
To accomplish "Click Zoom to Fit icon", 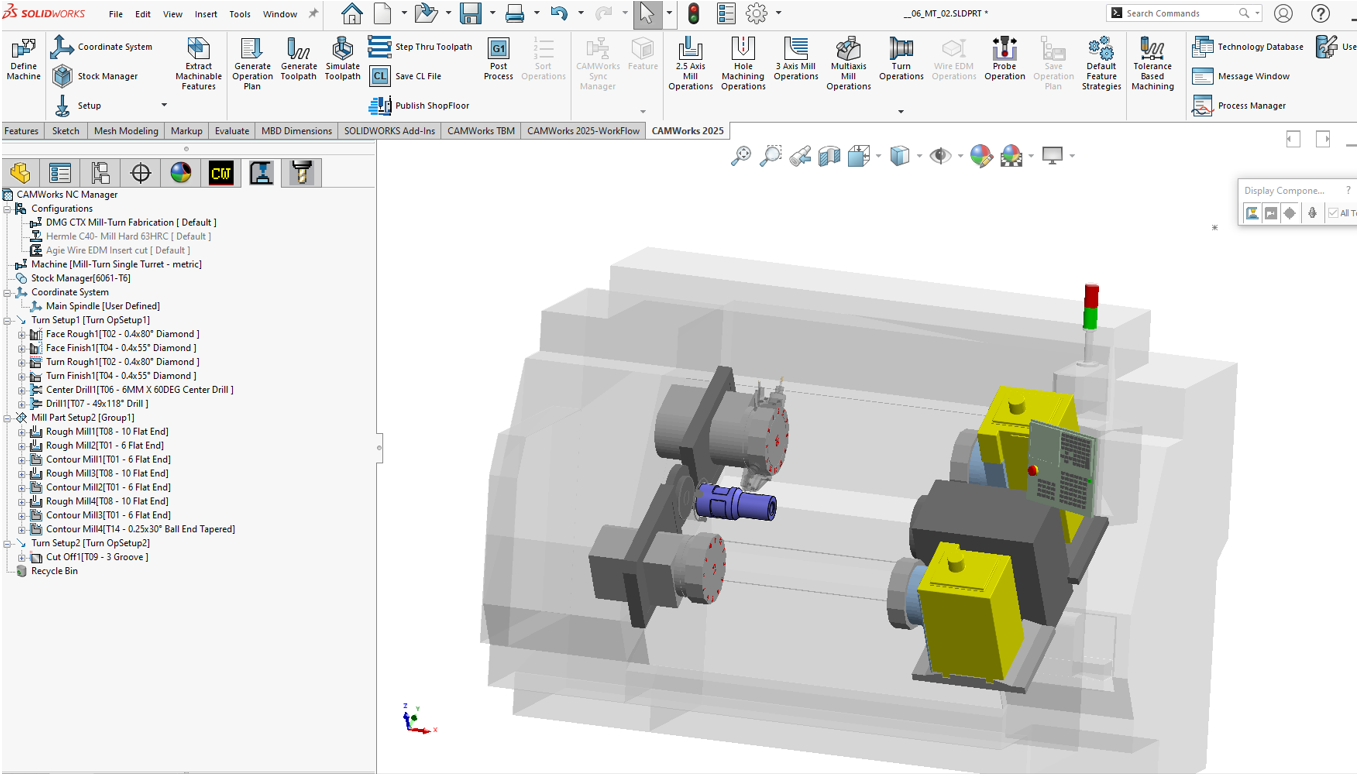I will (741, 156).
